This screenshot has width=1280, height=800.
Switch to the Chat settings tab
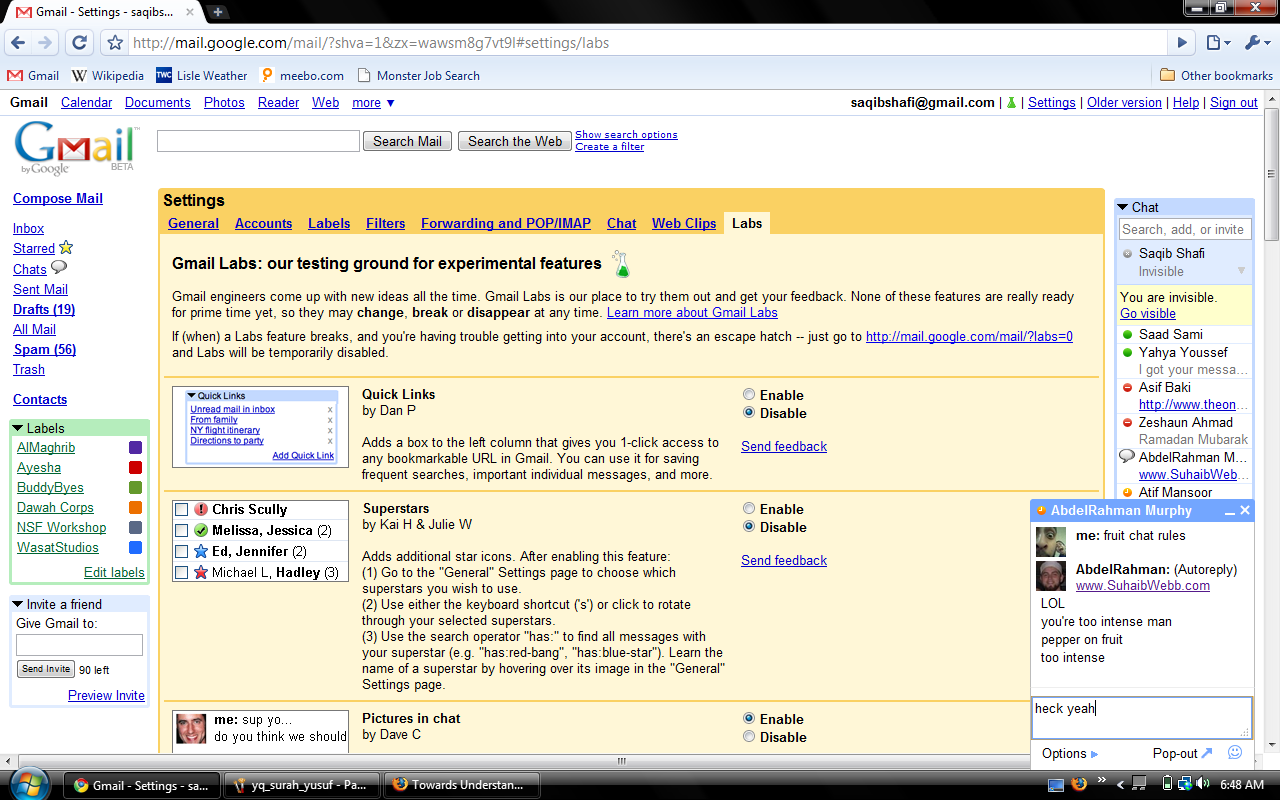[x=621, y=223]
